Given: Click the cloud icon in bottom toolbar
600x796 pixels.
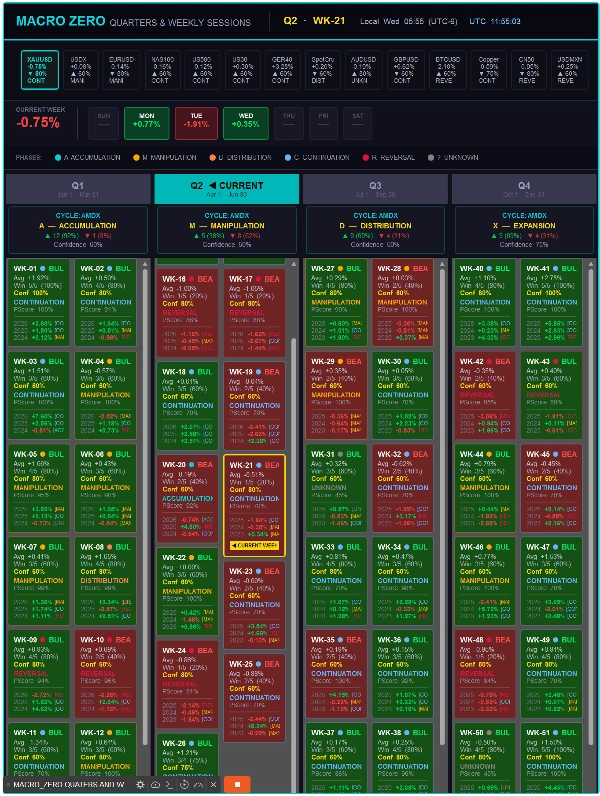Looking at the screenshot, I should tap(155, 784).
